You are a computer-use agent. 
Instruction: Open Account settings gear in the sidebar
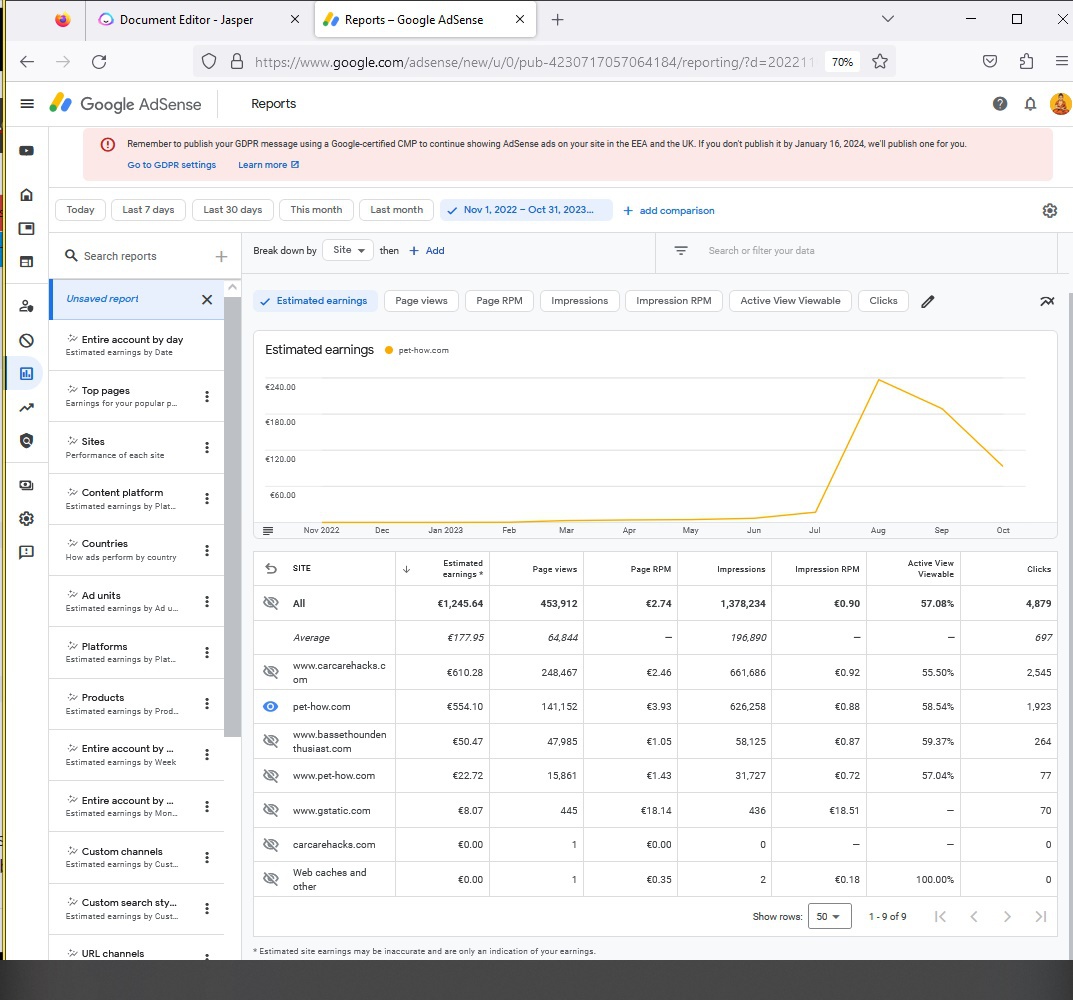click(26, 519)
